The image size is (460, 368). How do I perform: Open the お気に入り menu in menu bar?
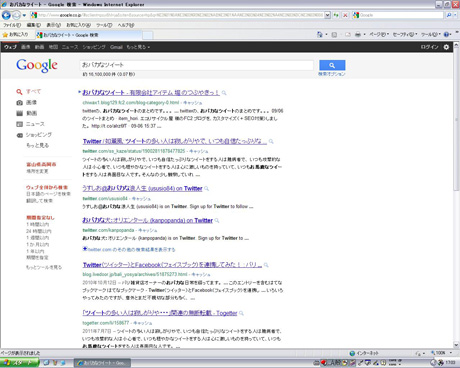(x=79, y=25)
